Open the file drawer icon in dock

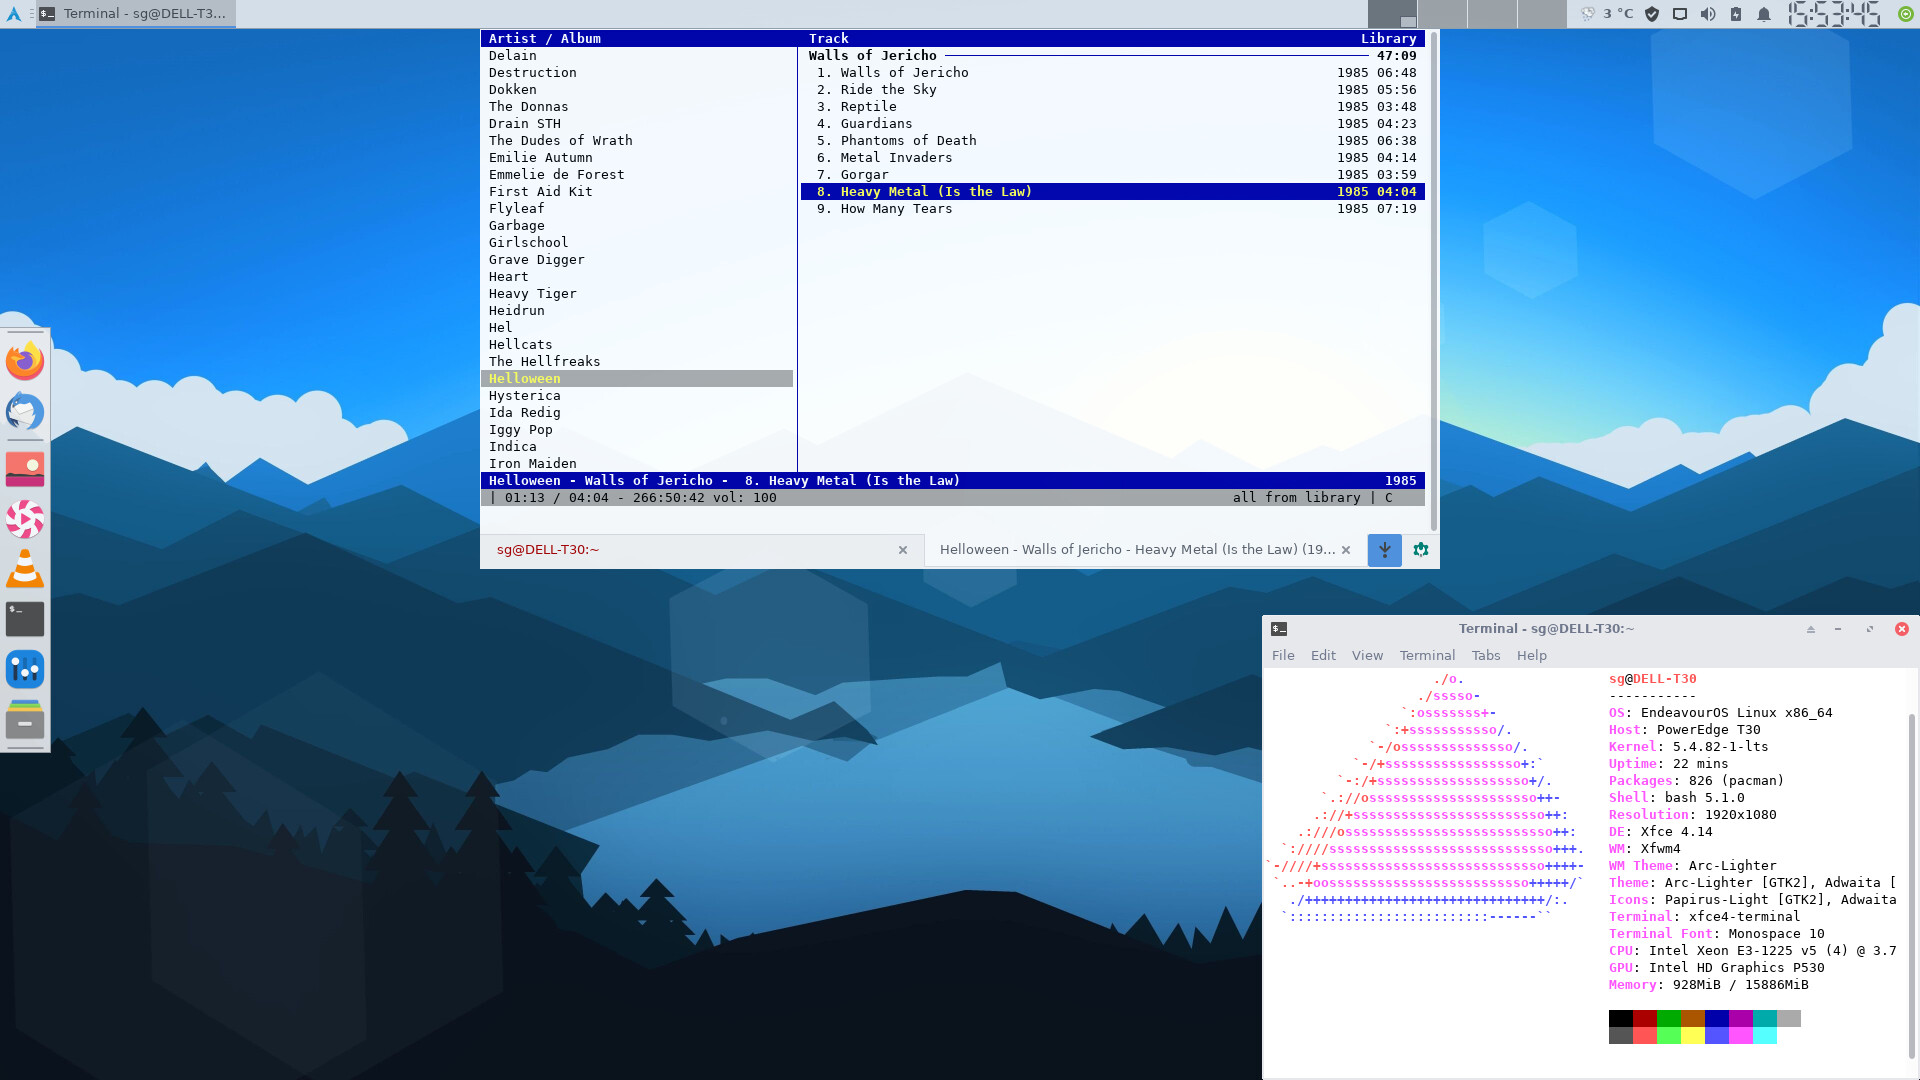pos(25,720)
